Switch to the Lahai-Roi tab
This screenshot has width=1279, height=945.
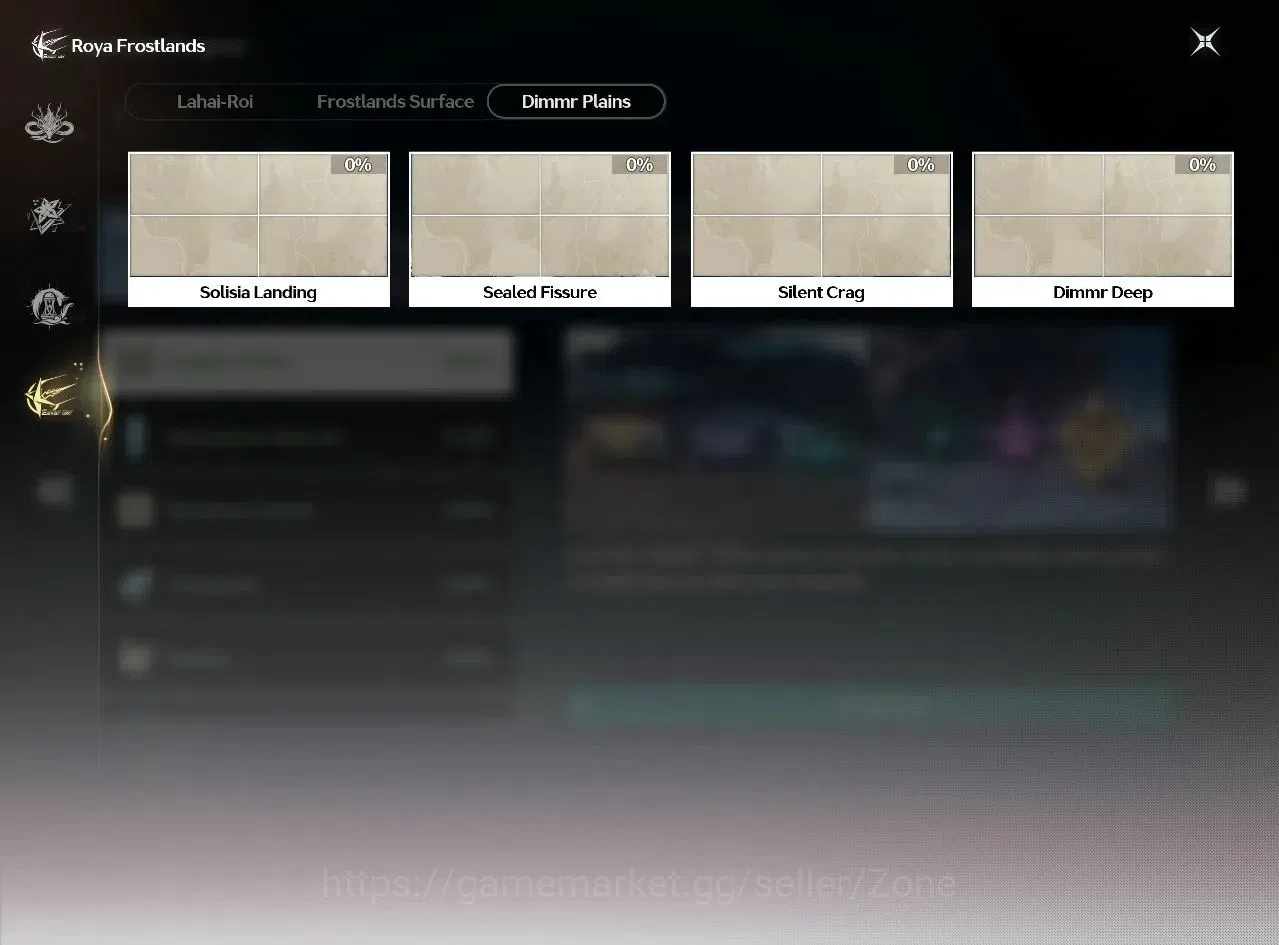pos(215,102)
